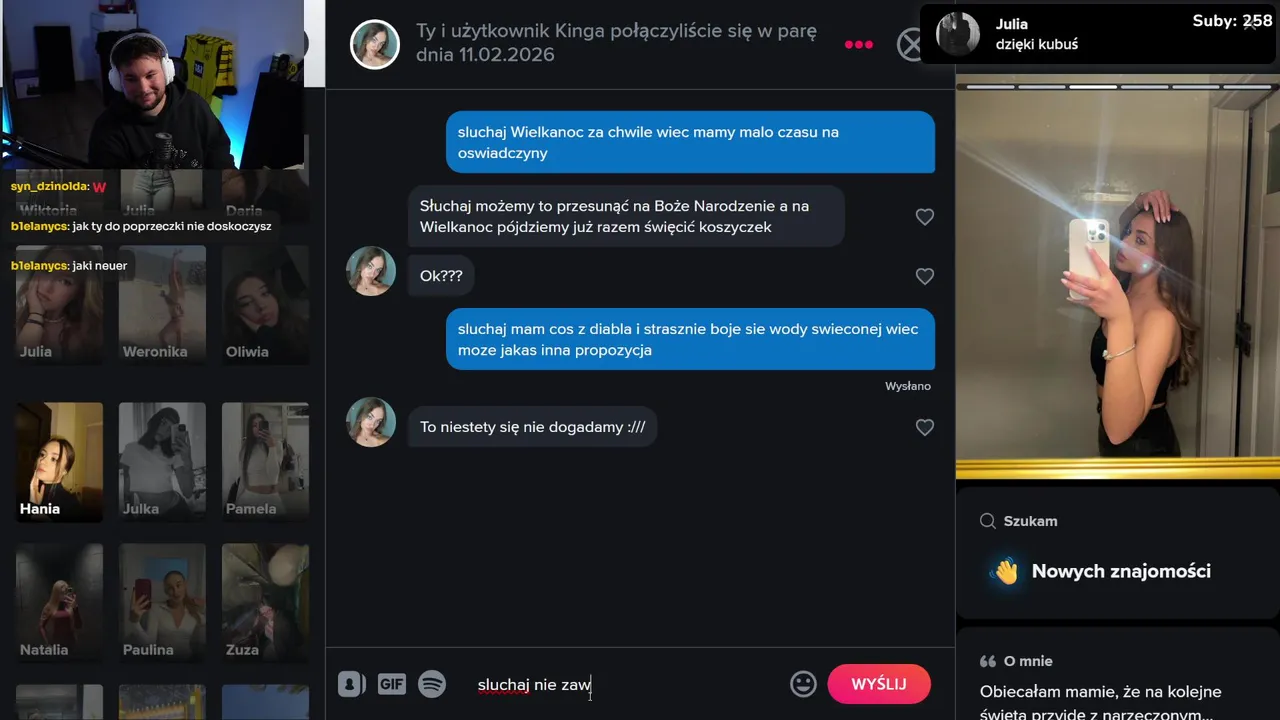This screenshot has width=1280, height=720.
Task: Open Kinga's avatar in chat header
Action: point(375,44)
